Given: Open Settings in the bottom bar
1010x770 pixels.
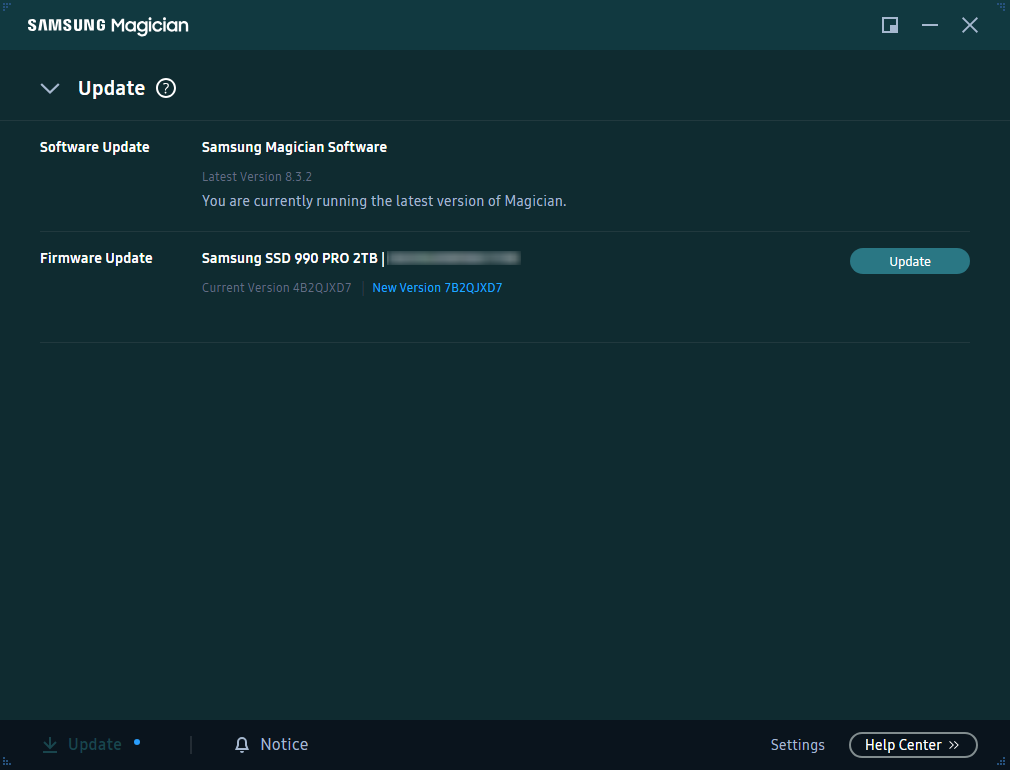Looking at the screenshot, I should click(797, 745).
